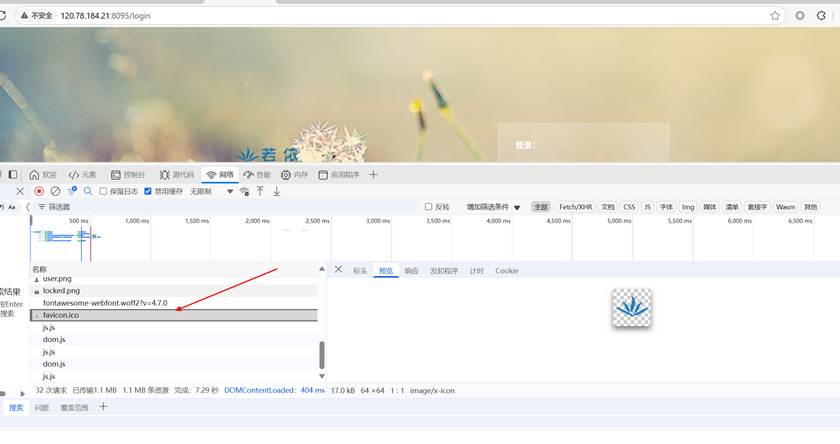The width and height of the screenshot is (840, 444).
Task: Close the search side panel
Action: (20, 191)
